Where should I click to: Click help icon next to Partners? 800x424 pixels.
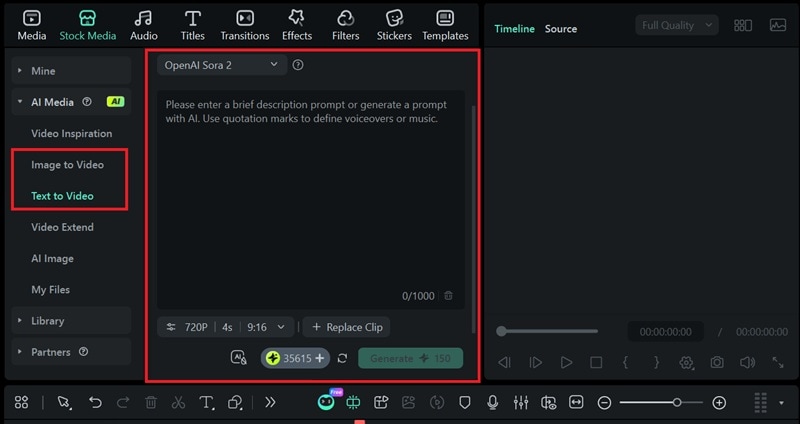(x=84, y=352)
